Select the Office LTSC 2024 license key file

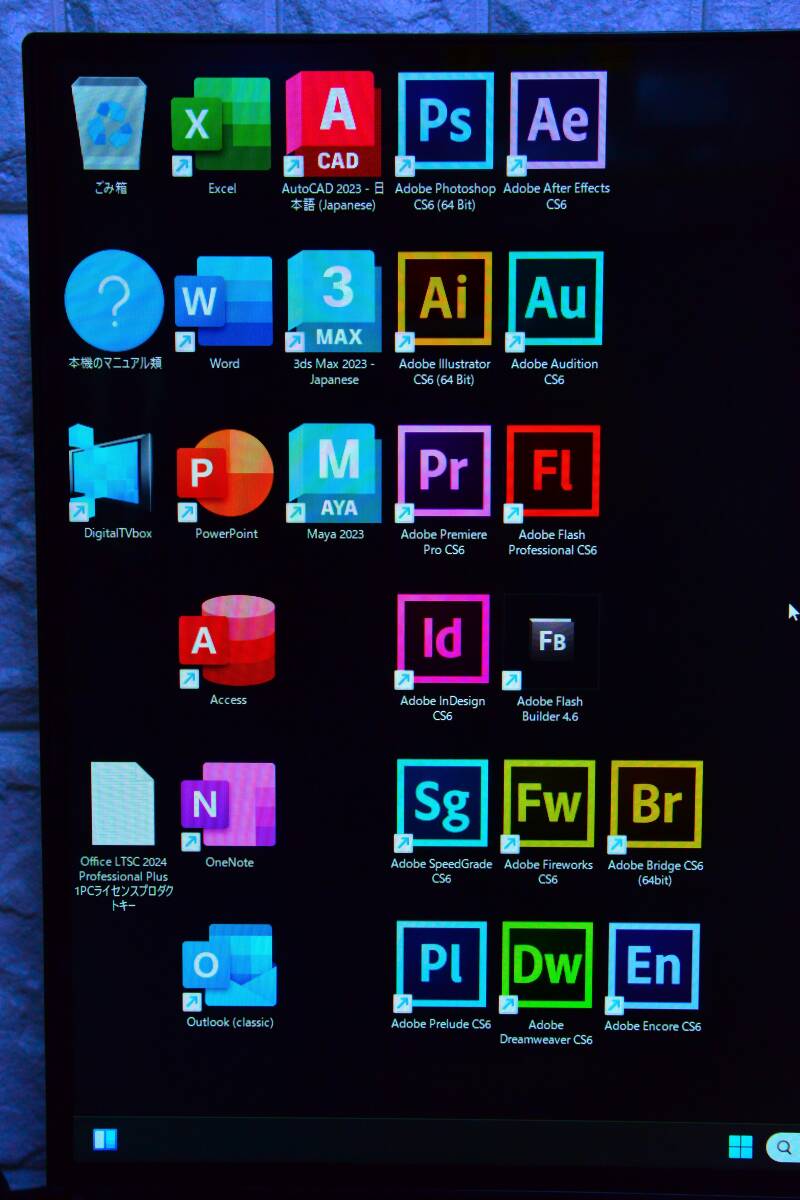point(122,804)
